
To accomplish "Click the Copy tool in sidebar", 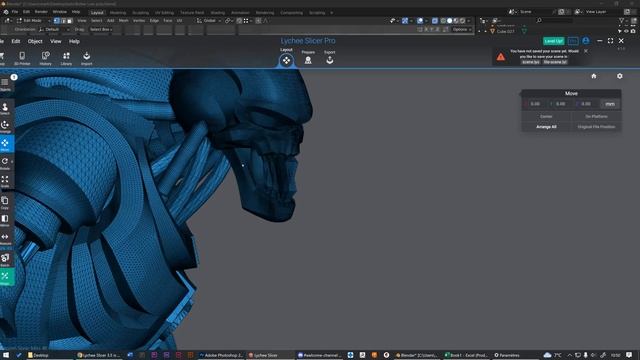I will 5,202.
